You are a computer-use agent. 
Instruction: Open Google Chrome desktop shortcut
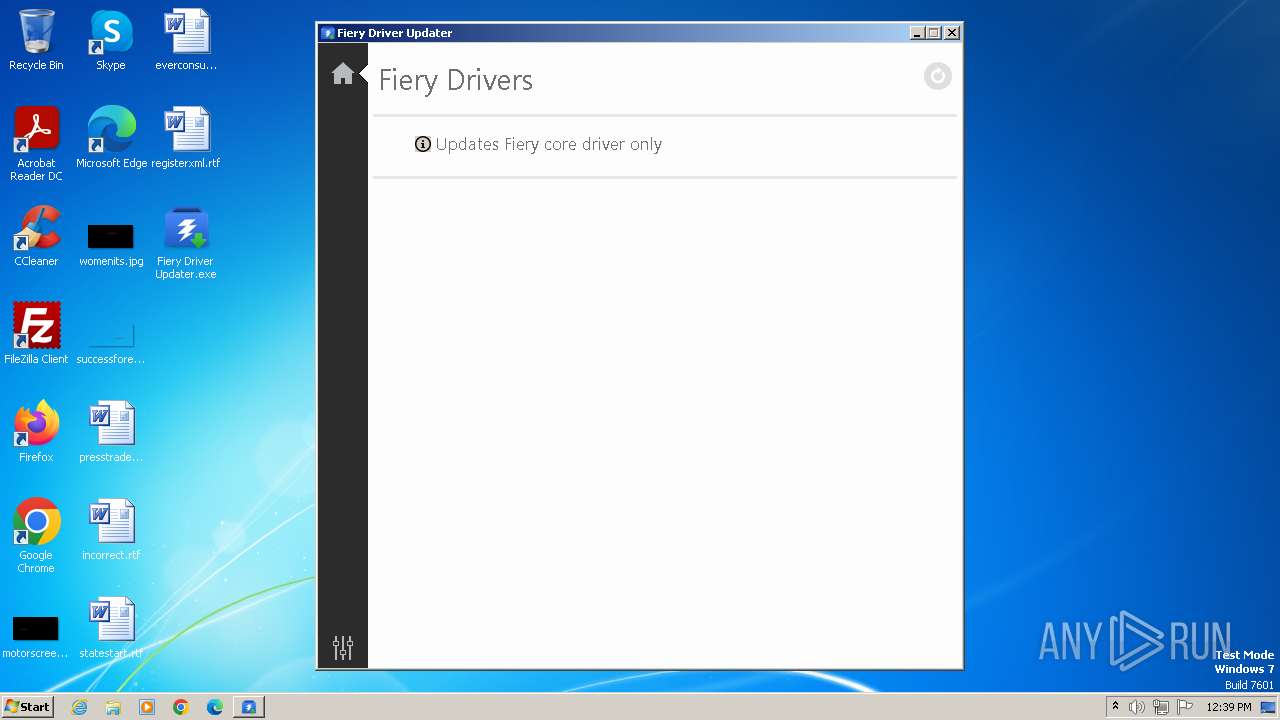pos(36,536)
